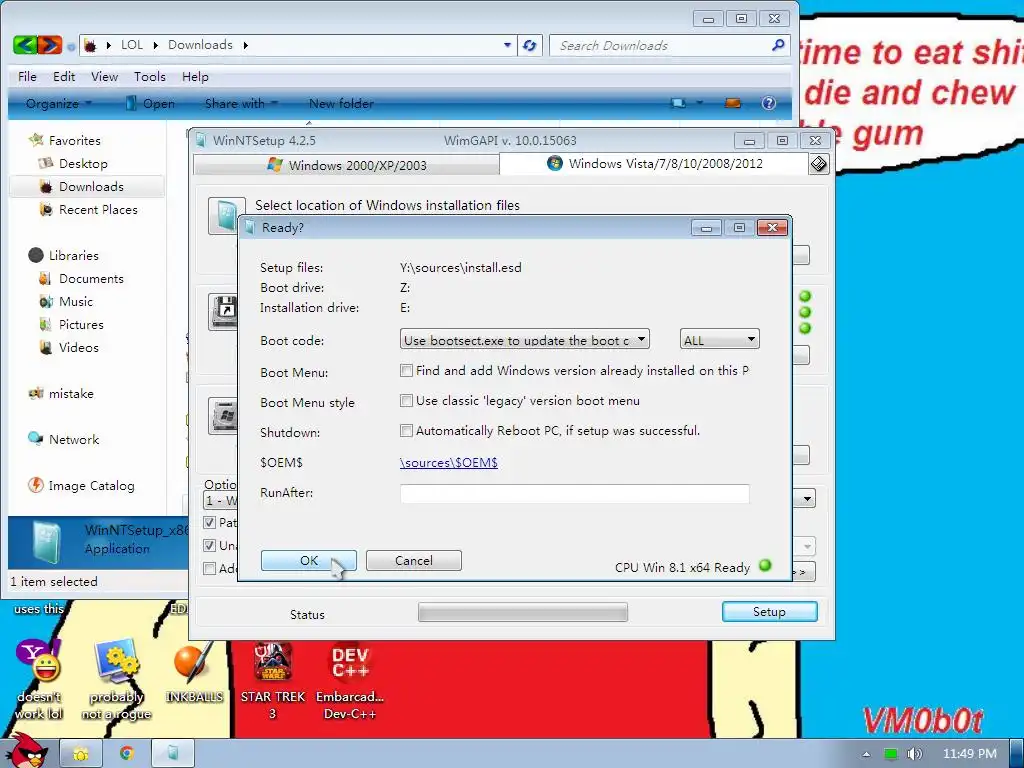Click the RunAfter input field
The width and height of the screenshot is (1024, 768).
point(575,493)
